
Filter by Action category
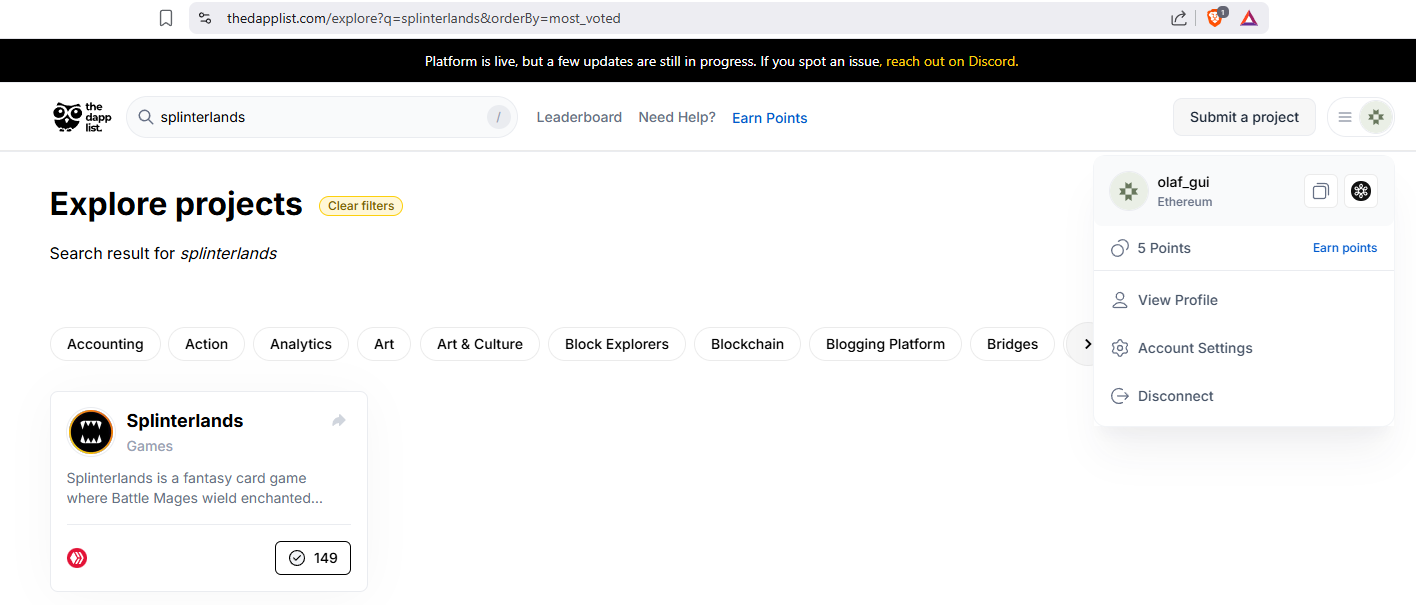[x=207, y=344]
